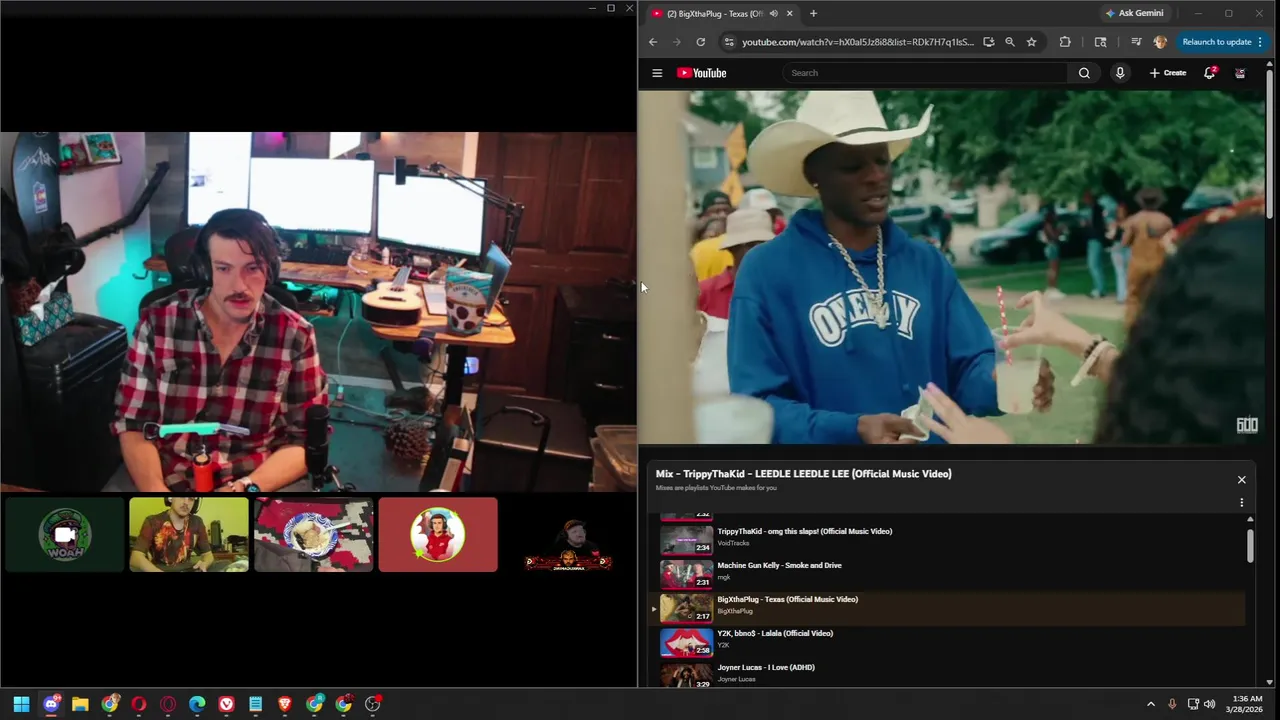The height and width of the screenshot is (720, 1280).
Task: Click the YouTube search magnifier button
Action: (1084, 73)
